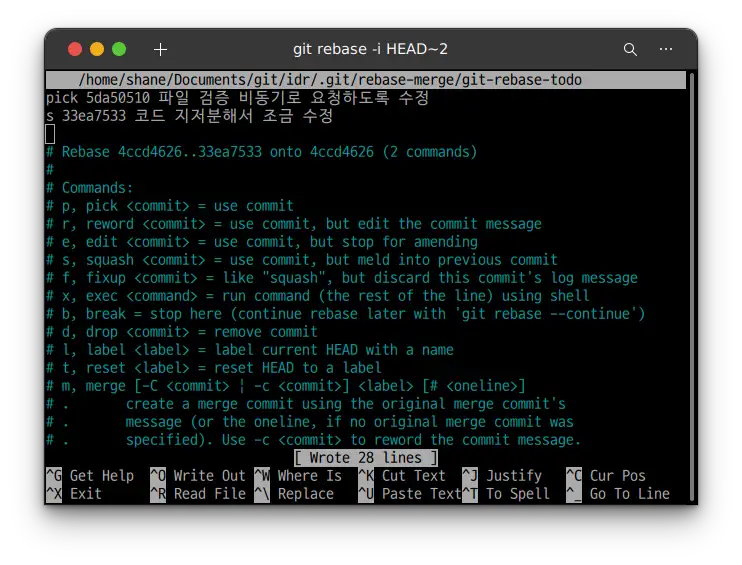The width and height of the screenshot is (742, 565).
Task: Click the ^W Where Is shortcut
Action: [298, 476]
